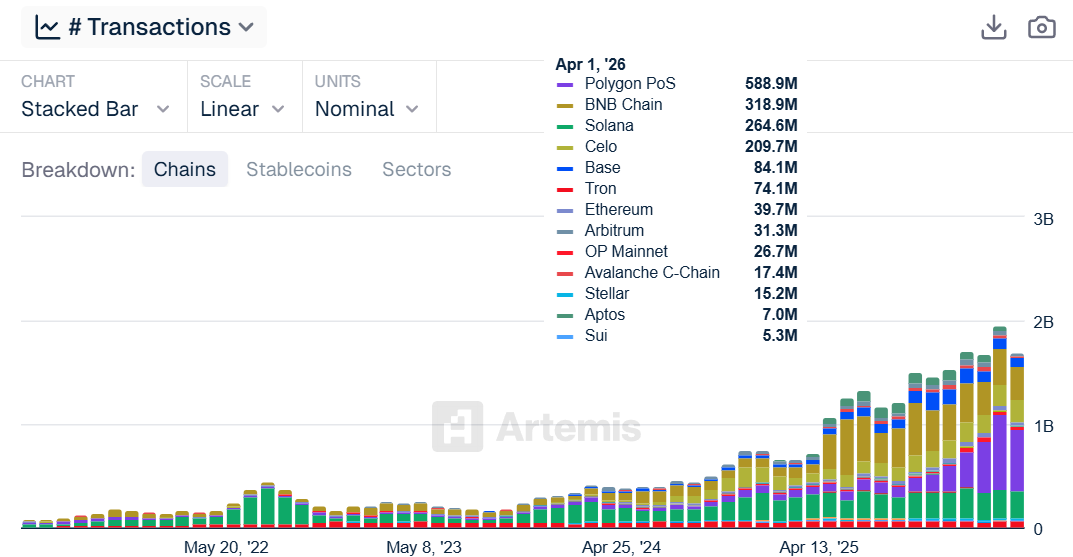Viewport: 1073px width, 557px height.
Task: Click the BNB Chain label in tooltip
Action: coord(623,105)
